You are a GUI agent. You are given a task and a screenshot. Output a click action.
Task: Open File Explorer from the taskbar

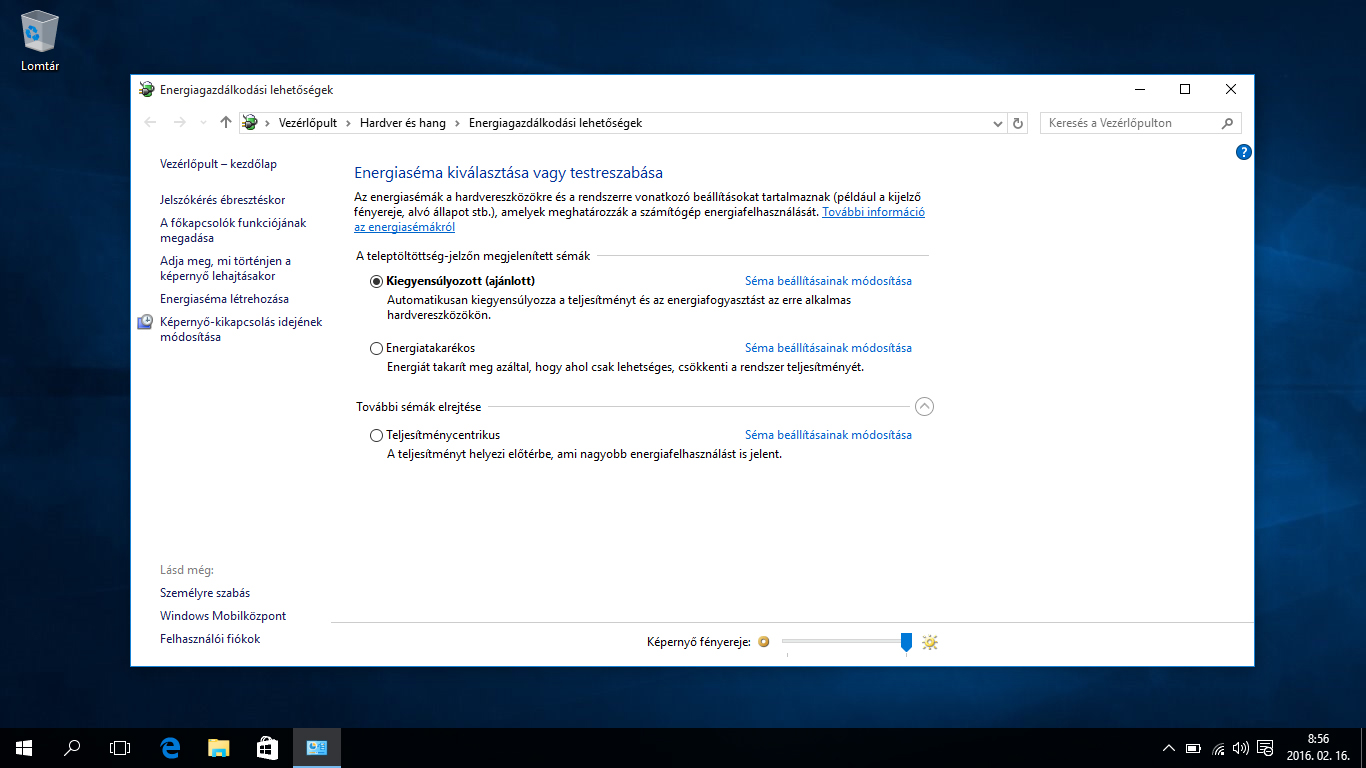click(x=219, y=747)
